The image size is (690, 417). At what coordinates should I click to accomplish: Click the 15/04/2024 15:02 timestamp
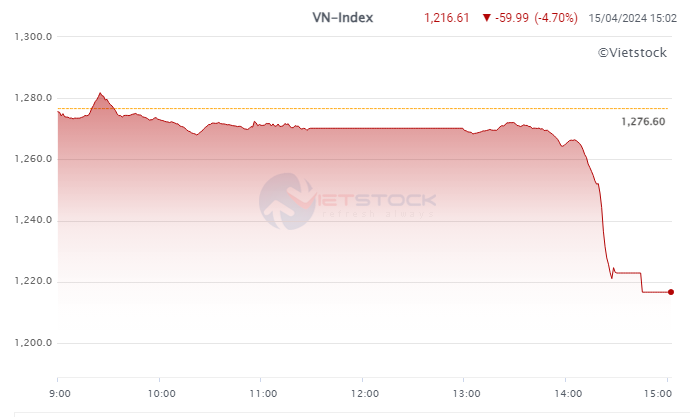pos(632,18)
